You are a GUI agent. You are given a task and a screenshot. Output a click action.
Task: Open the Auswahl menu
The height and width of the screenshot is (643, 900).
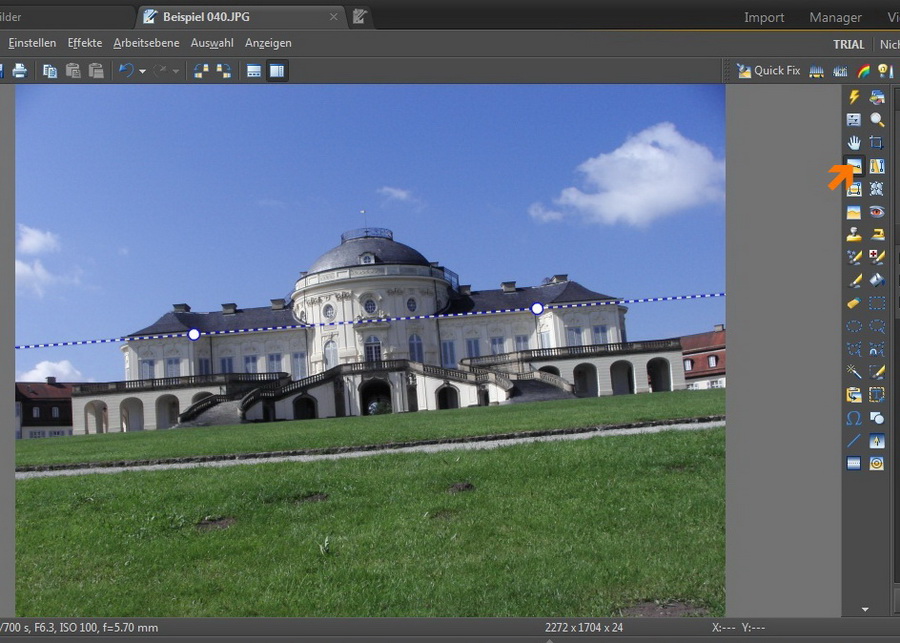point(212,43)
